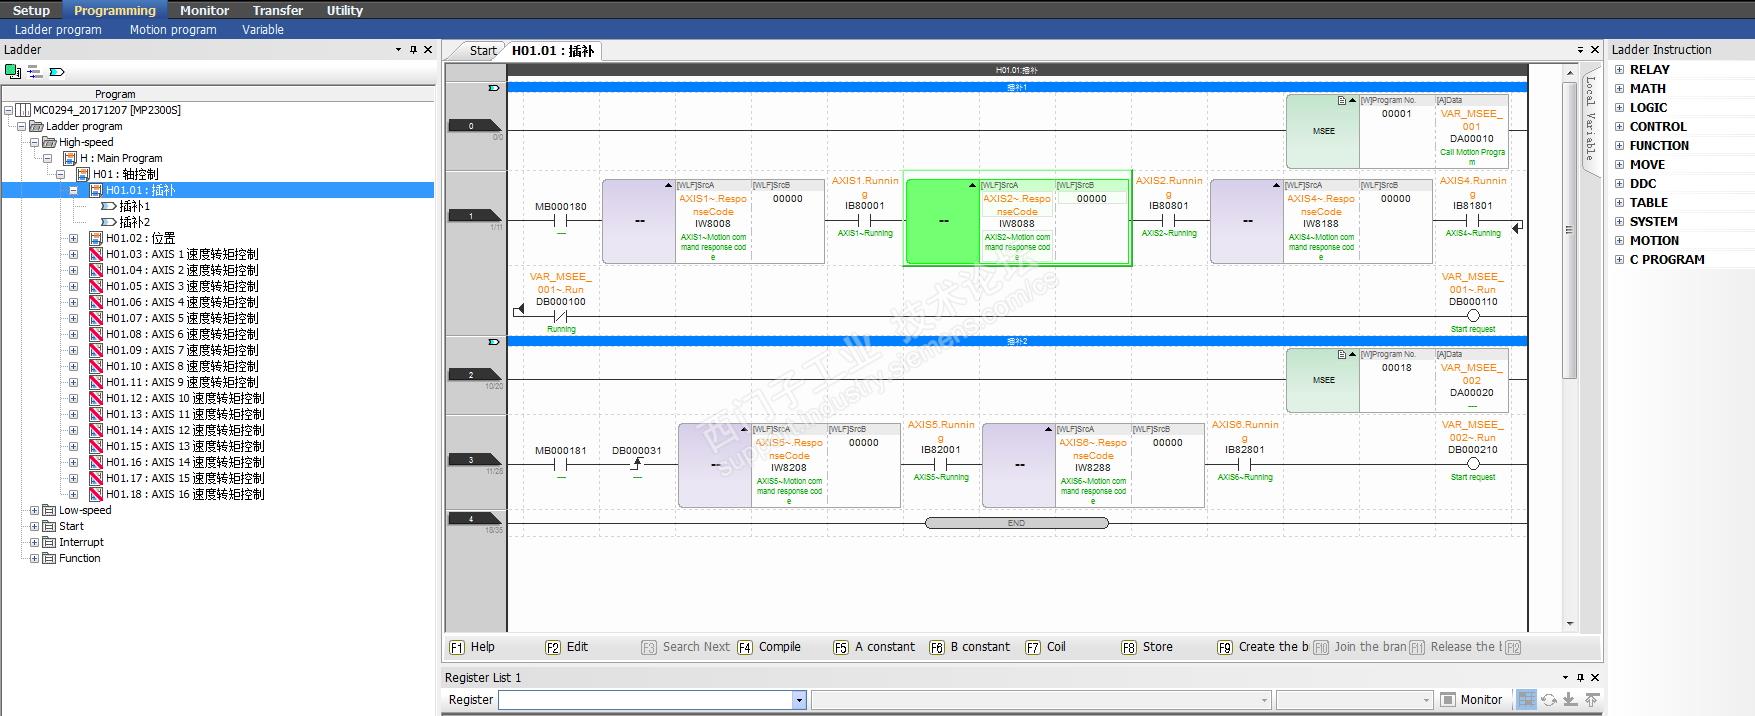
Task: Expand the RELAY instruction group
Action: (1619, 69)
